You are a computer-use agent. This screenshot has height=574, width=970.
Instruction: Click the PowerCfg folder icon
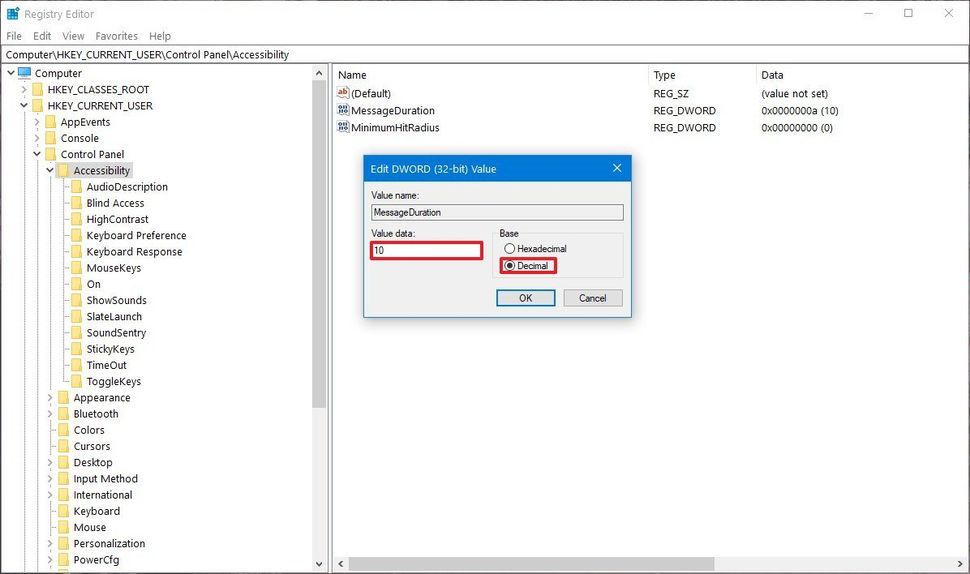click(64, 560)
